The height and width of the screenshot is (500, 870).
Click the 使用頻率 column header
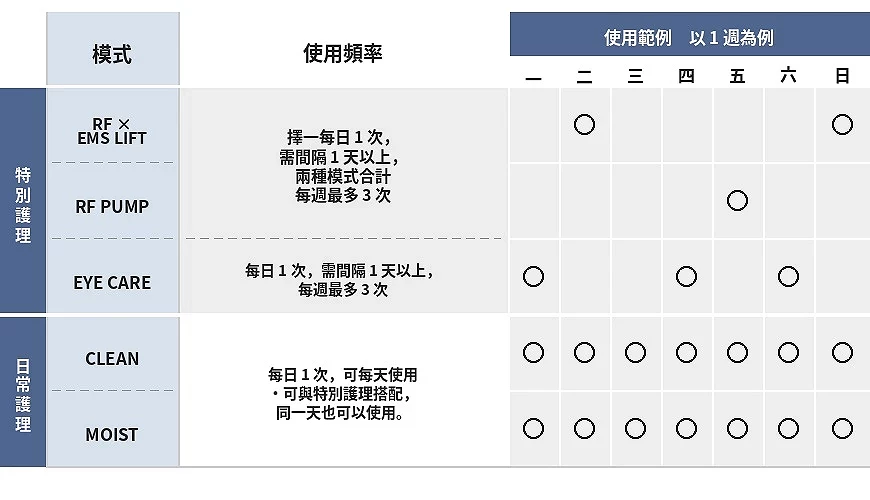pyautogui.click(x=343, y=53)
